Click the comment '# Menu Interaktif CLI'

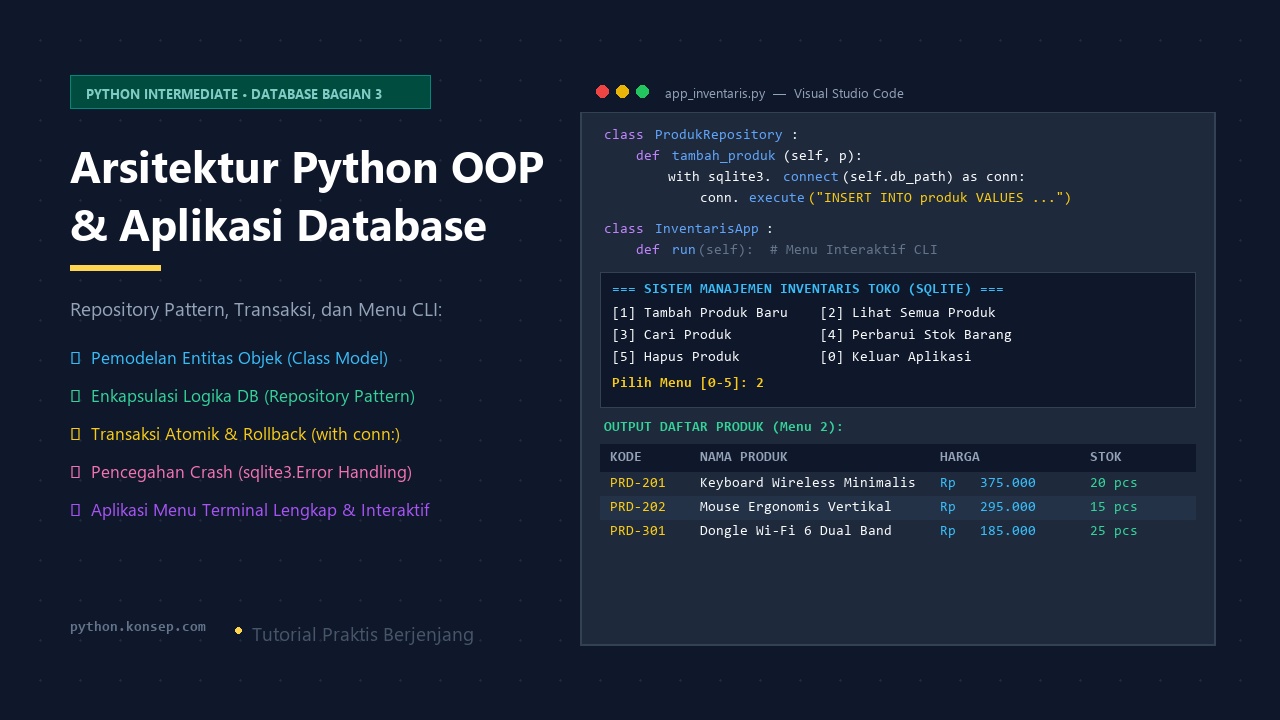[x=854, y=250]
